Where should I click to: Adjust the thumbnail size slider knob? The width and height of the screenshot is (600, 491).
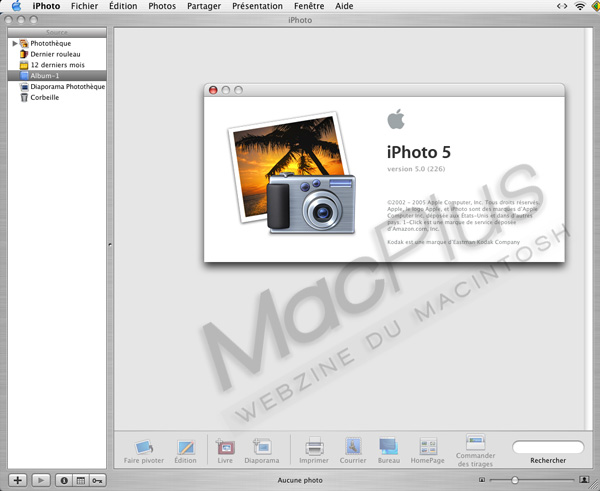pos(515,480)
